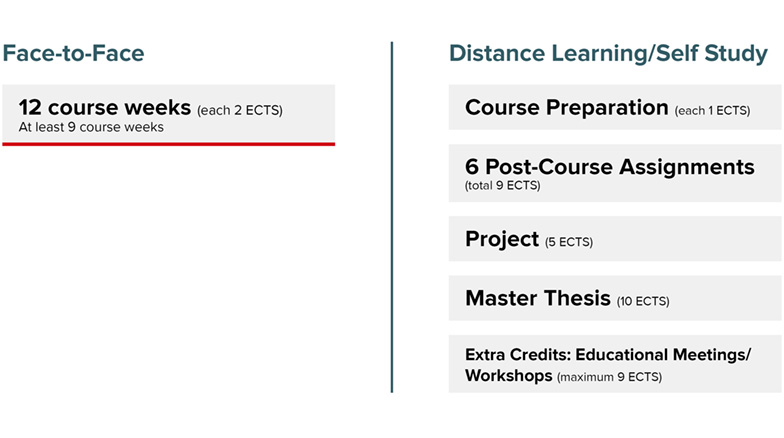
Task: Click "At least 9 course weeks" text
Action: pos(91,128)
